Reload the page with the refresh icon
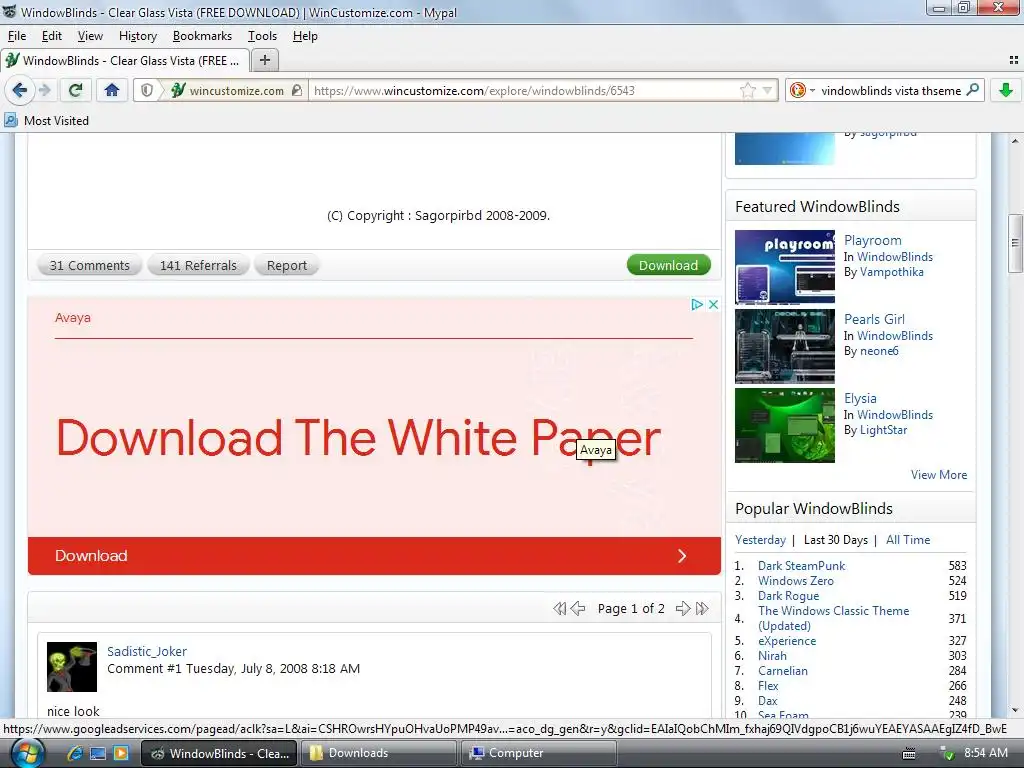The width and height of the screenshot is (1024, 768). 76,90
